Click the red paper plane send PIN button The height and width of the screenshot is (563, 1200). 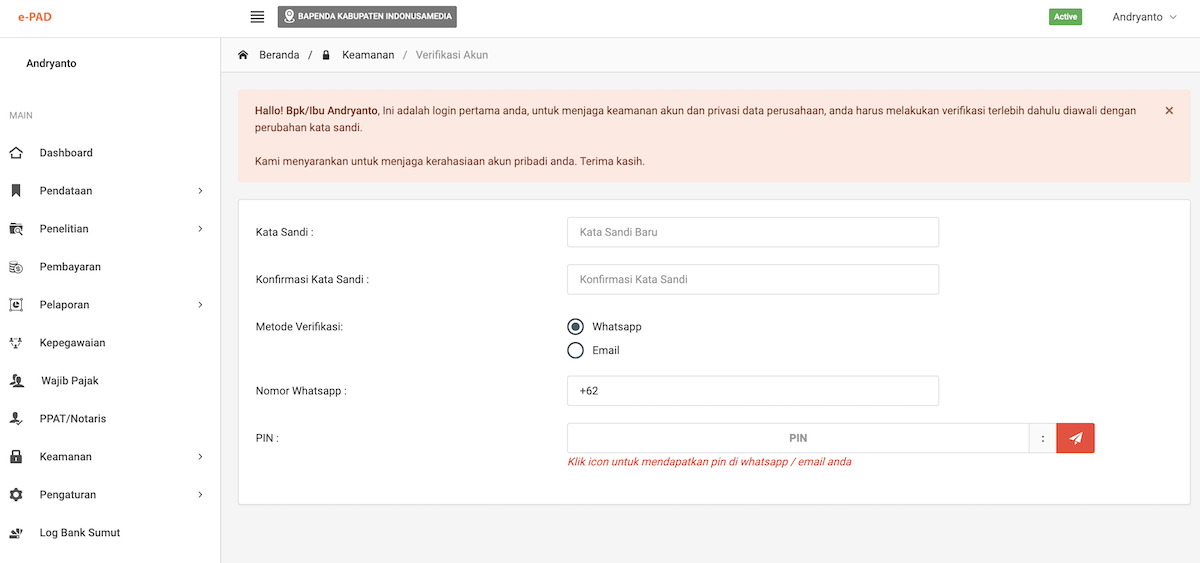point(1075,438)
